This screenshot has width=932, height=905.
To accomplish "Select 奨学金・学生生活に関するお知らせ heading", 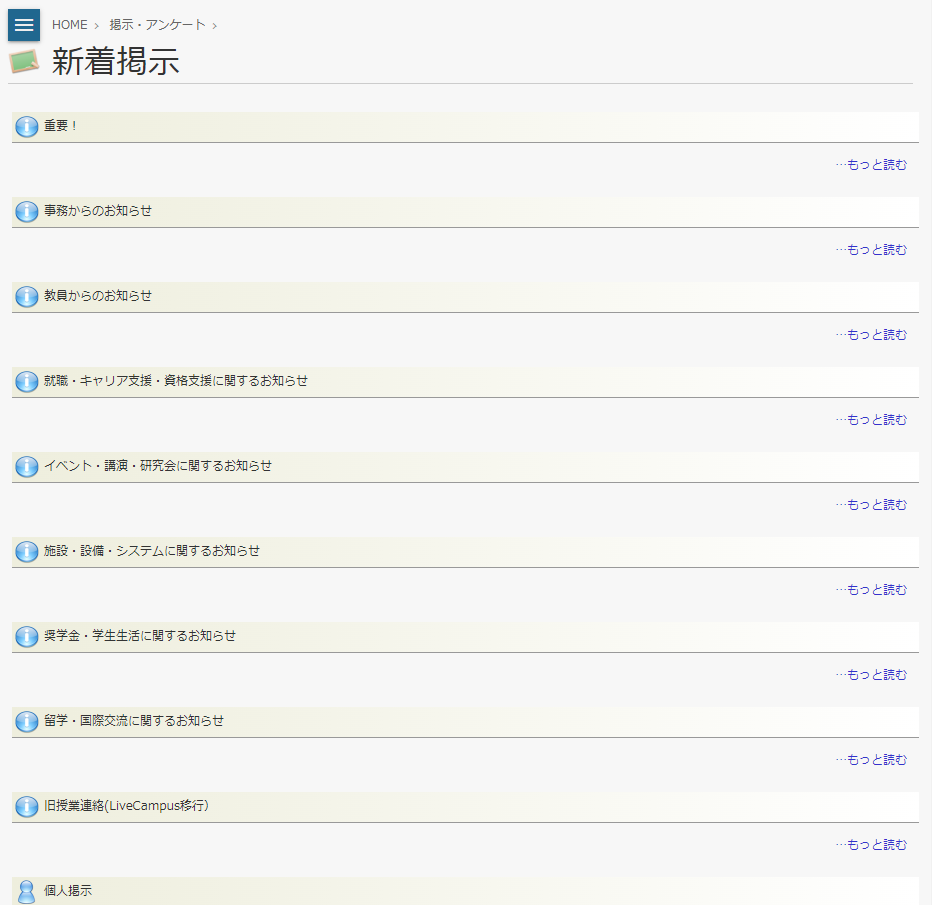I will pos(140,635).
